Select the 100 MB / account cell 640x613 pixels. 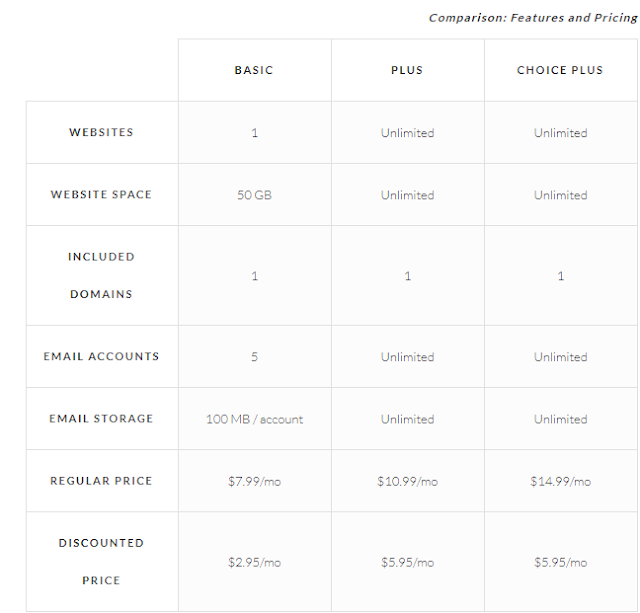(x=254, y=419)
